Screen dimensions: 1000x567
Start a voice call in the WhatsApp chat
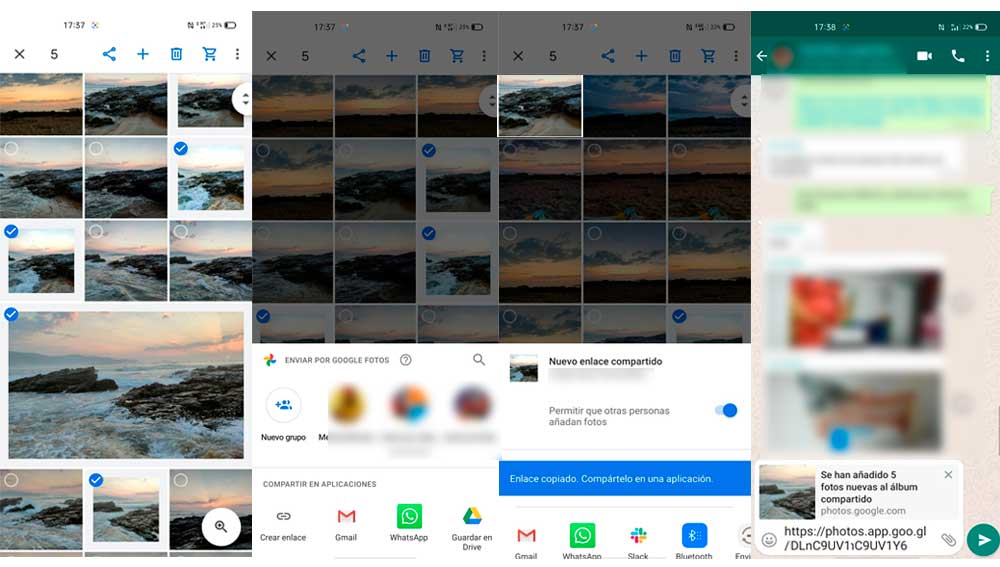point(958,56)
